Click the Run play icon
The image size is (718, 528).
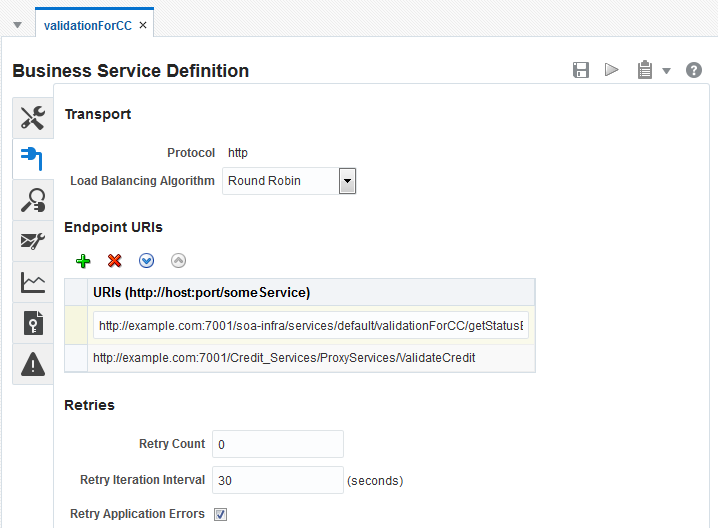[612, 70]
